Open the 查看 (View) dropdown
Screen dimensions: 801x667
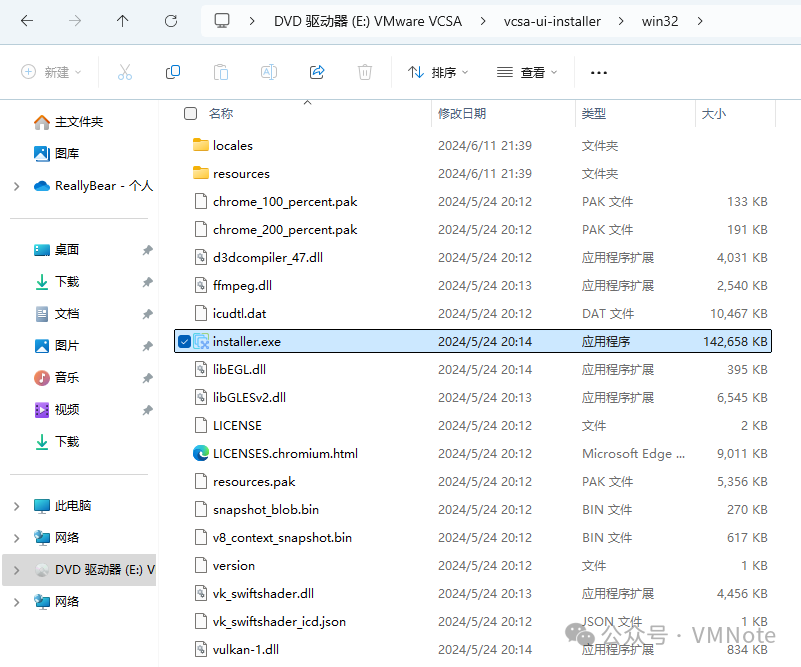[x=527, y=72]
